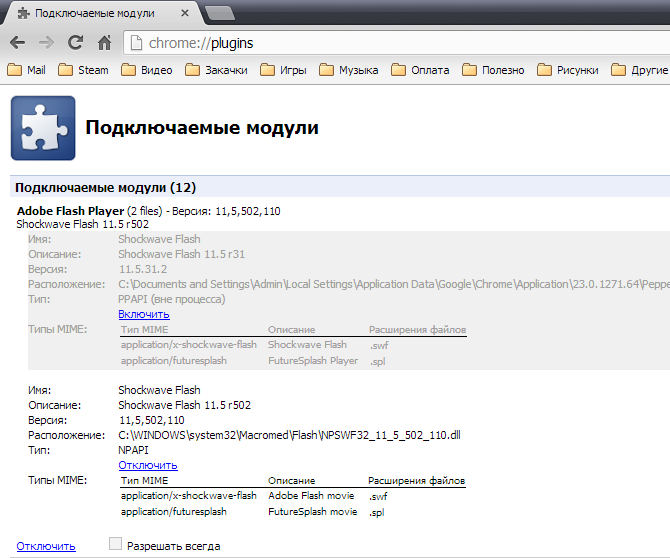
Task: Click bottom Отключить link for Flash Player
Action: click(46, 546)
